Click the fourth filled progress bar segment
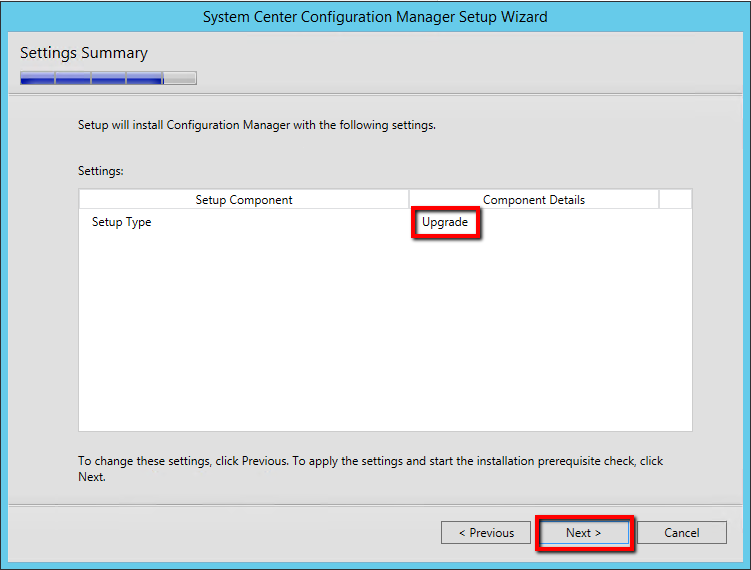 point(144,78)
